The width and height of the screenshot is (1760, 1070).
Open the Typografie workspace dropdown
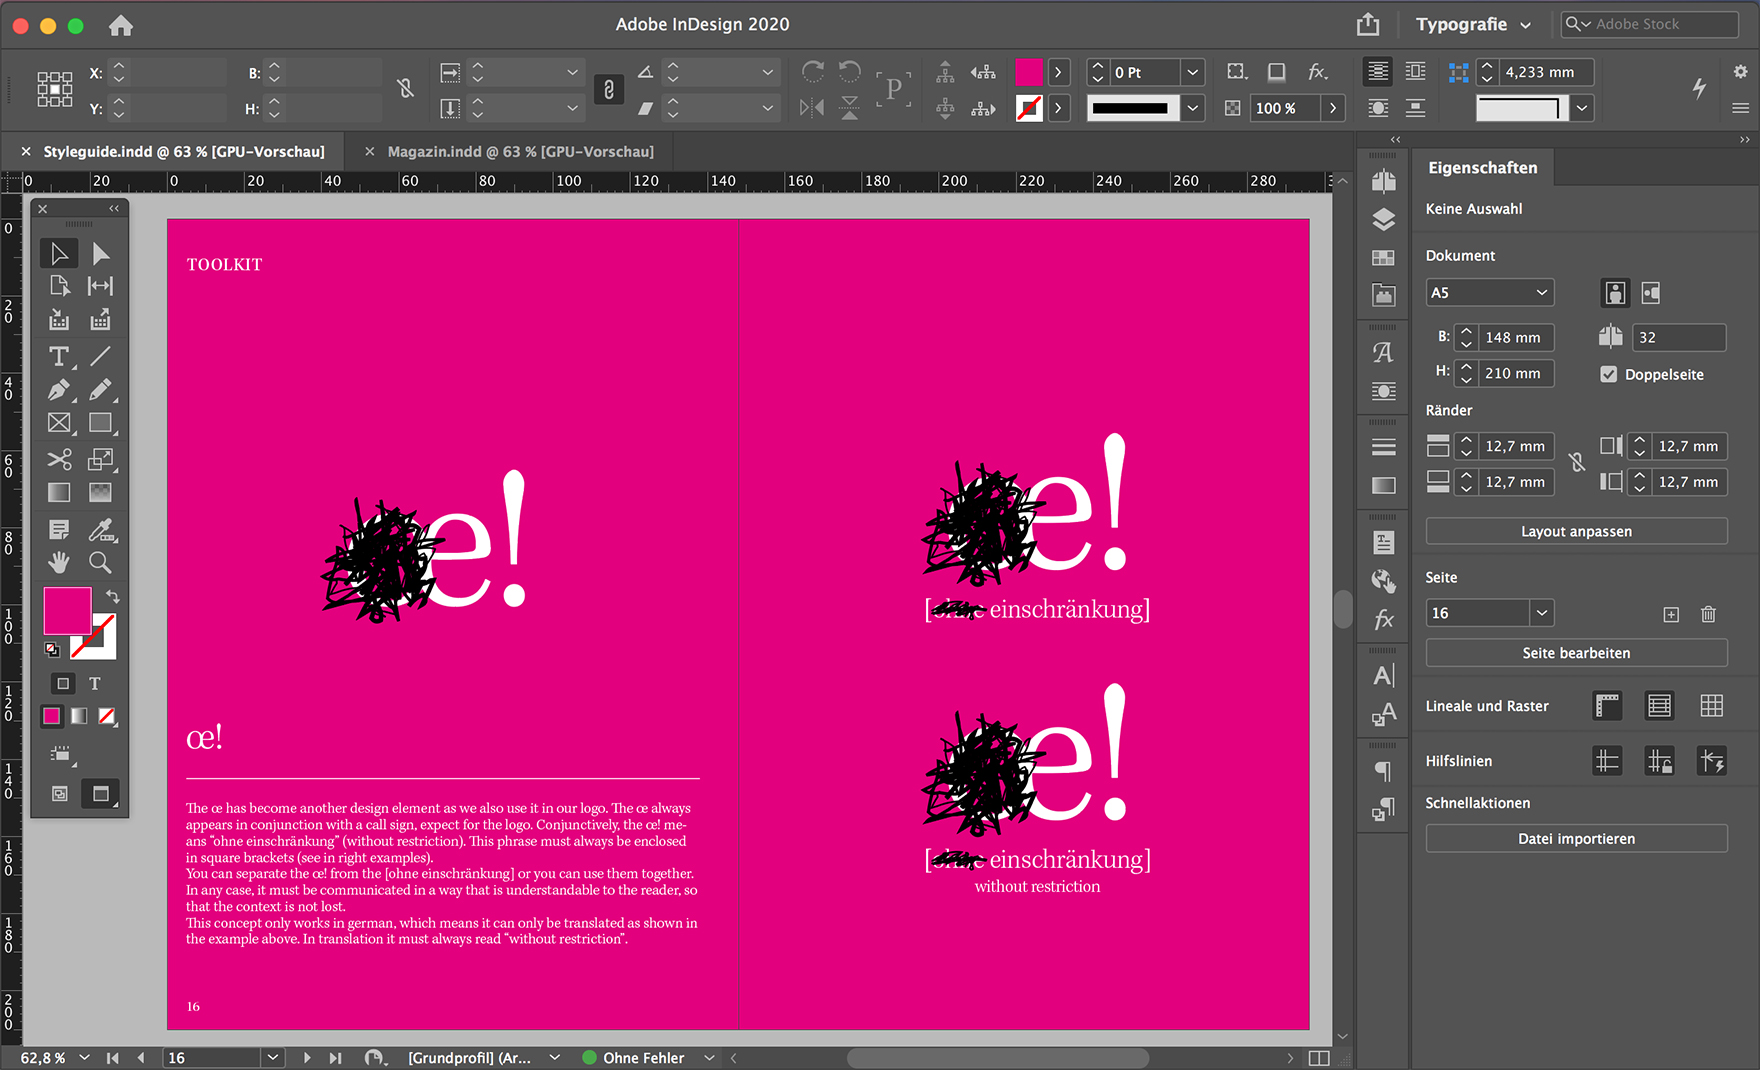[1472, 25]
